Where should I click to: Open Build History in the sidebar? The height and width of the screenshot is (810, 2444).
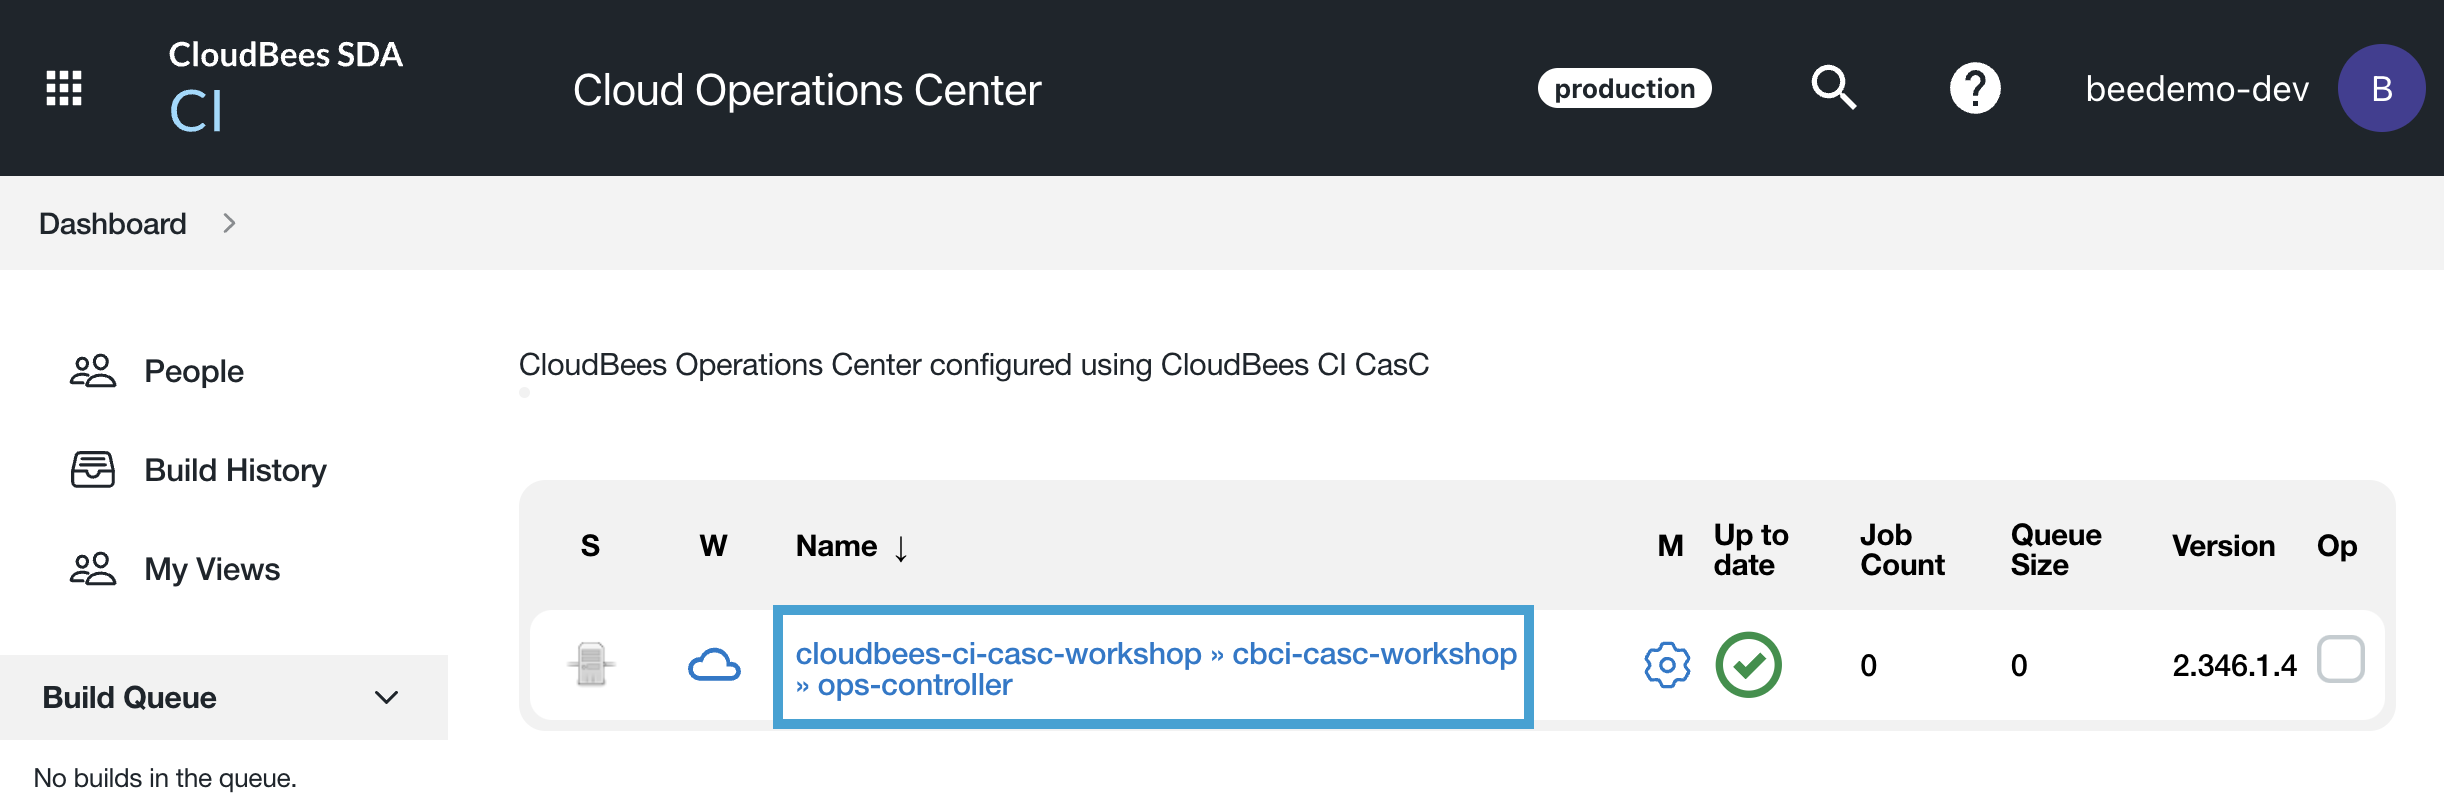tap(235, 470)
